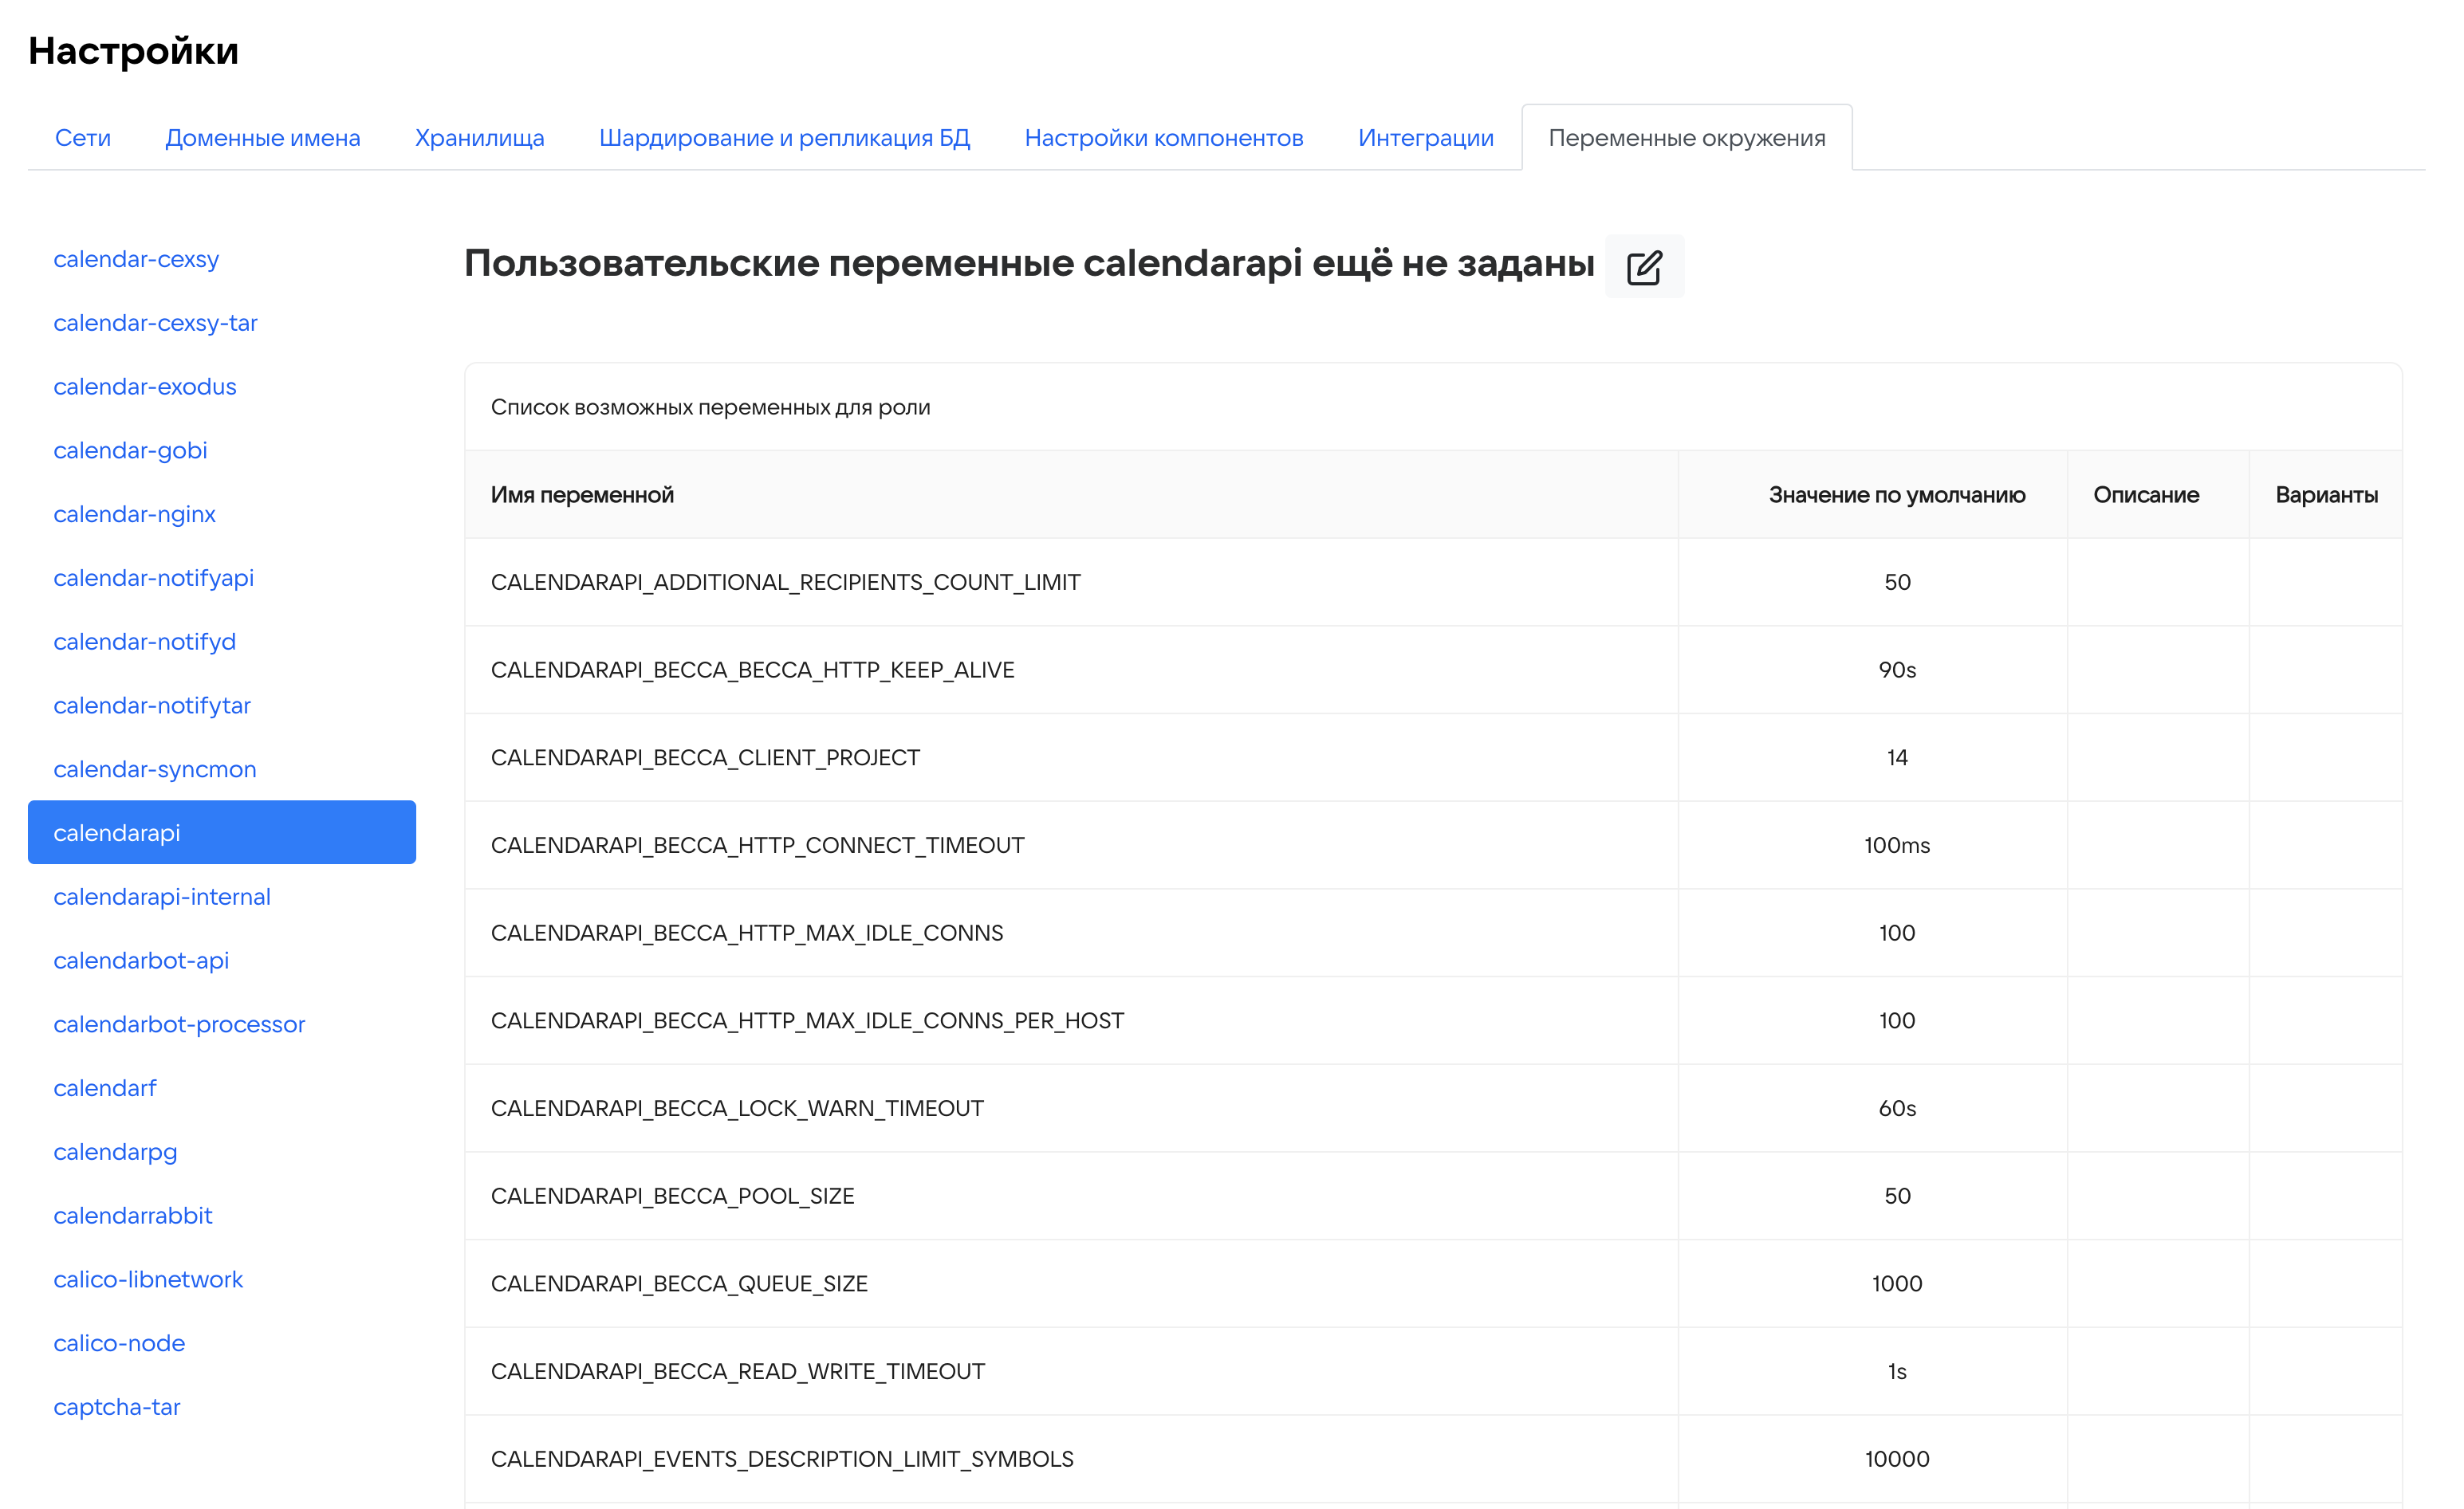Switch to Доменные имена tab

262,138
